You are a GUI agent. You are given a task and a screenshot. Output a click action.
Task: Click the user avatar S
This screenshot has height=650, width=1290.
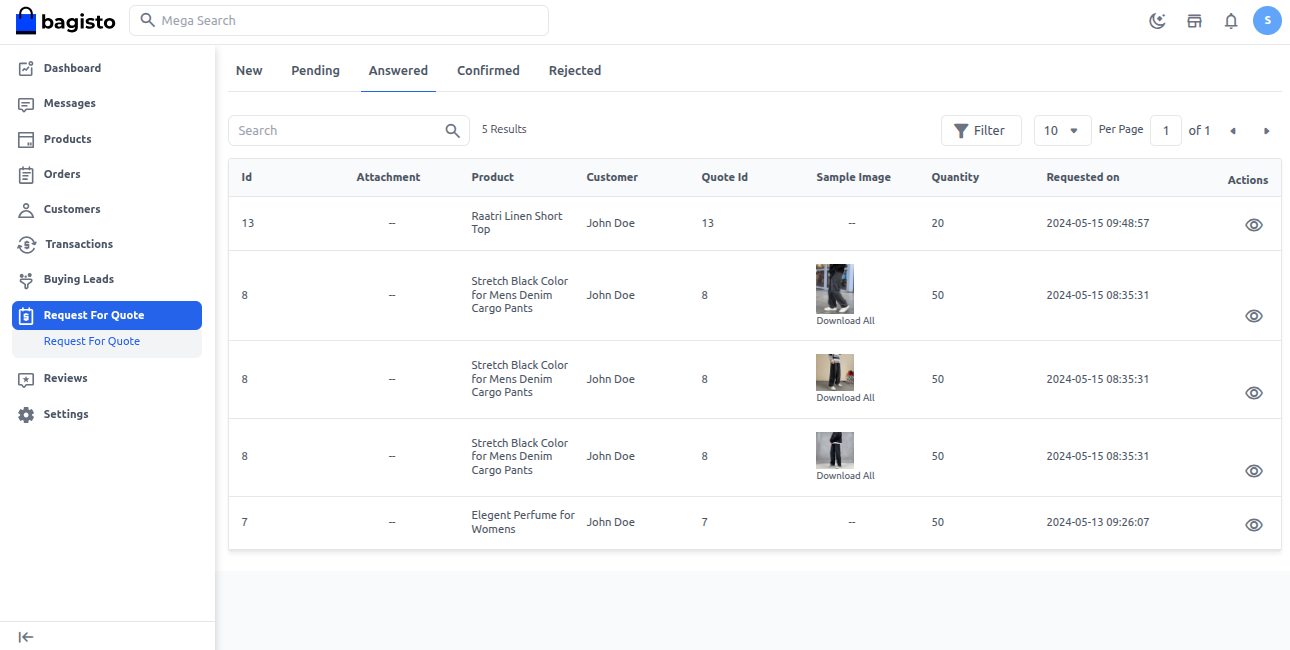coord(1267,20)
